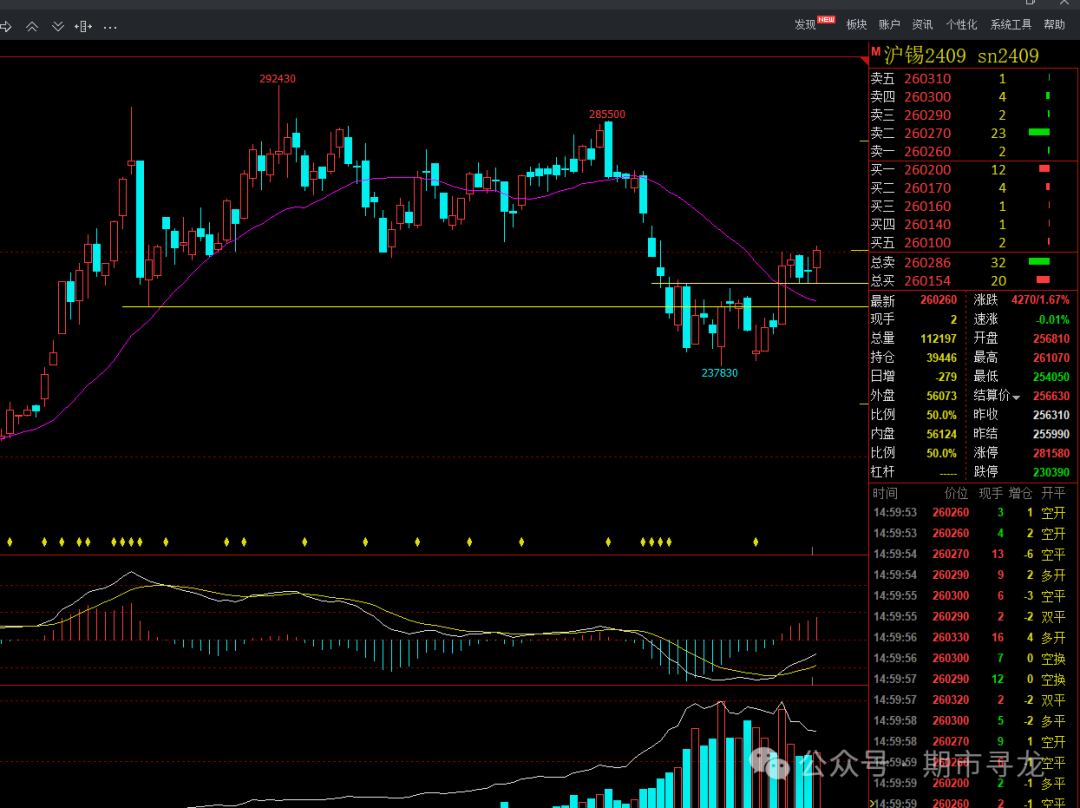
Task: Open the 资讯 menu
Action: 922,25
